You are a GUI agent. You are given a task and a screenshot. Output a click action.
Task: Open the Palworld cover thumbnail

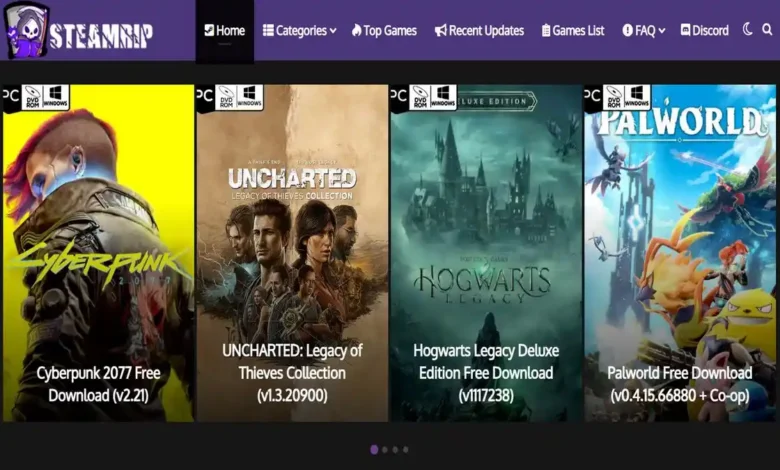point(680,253)
